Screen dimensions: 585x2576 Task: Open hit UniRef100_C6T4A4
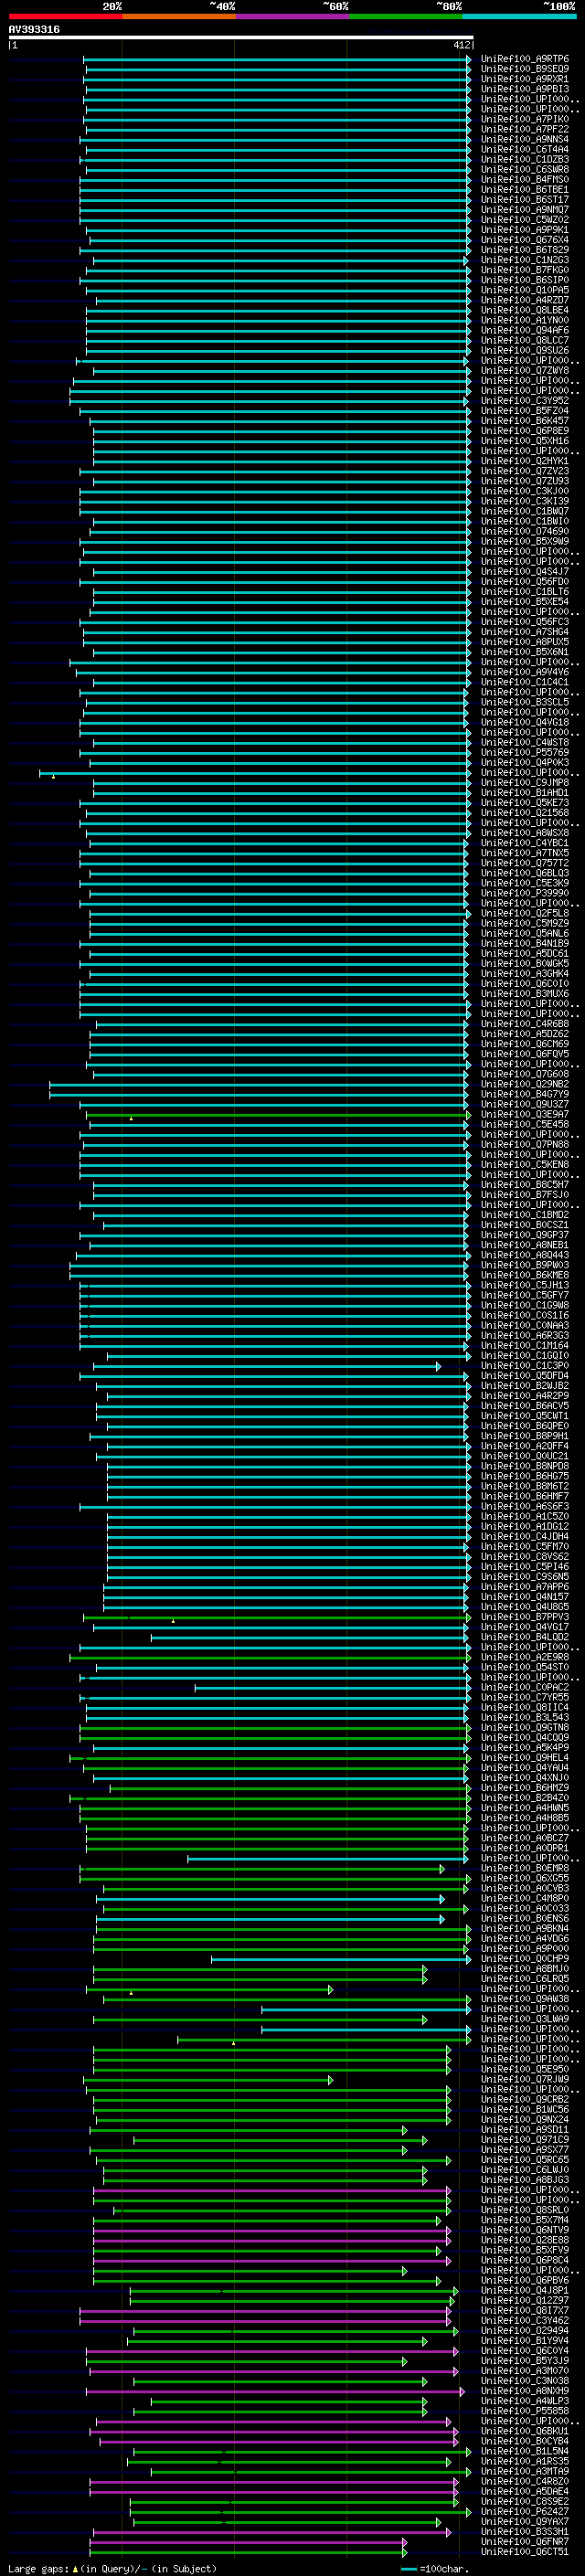point(525,149)
